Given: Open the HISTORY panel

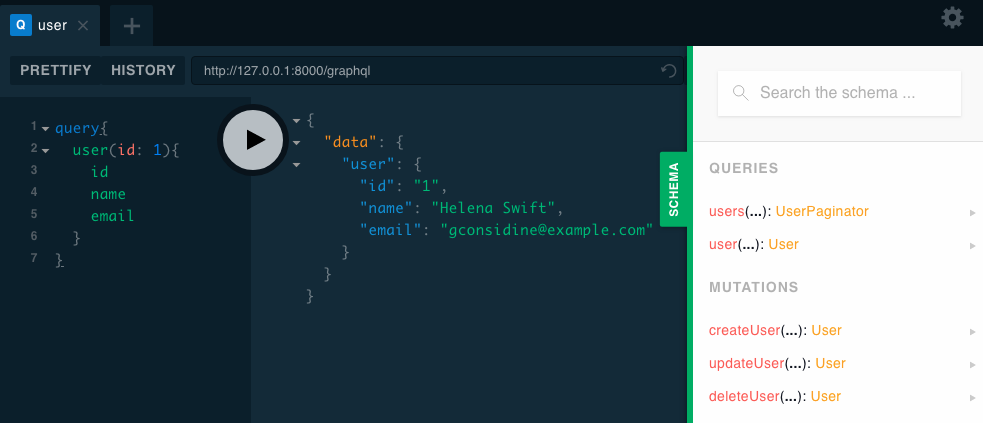Looking at the screenshot, I should (x=144, y=70).
